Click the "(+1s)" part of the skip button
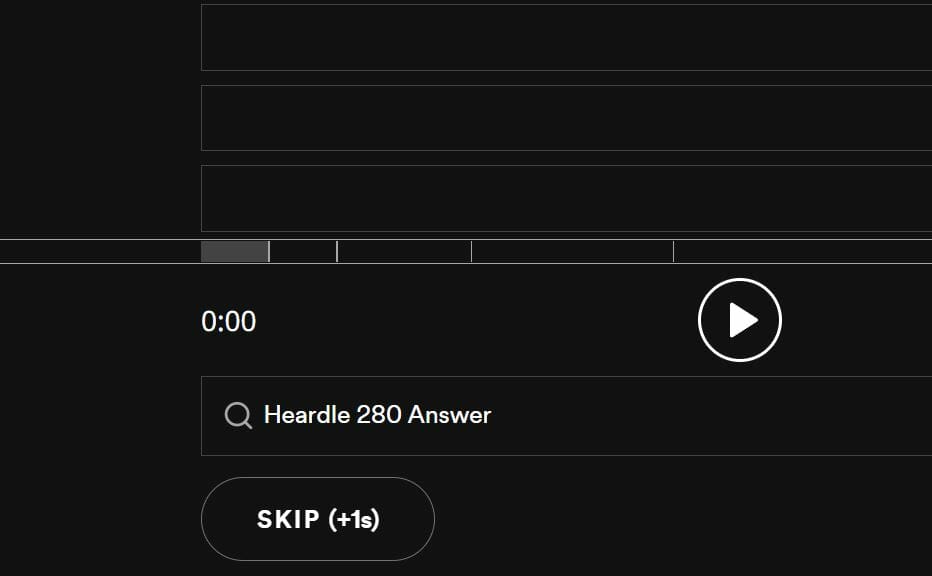 click(354, 520)
